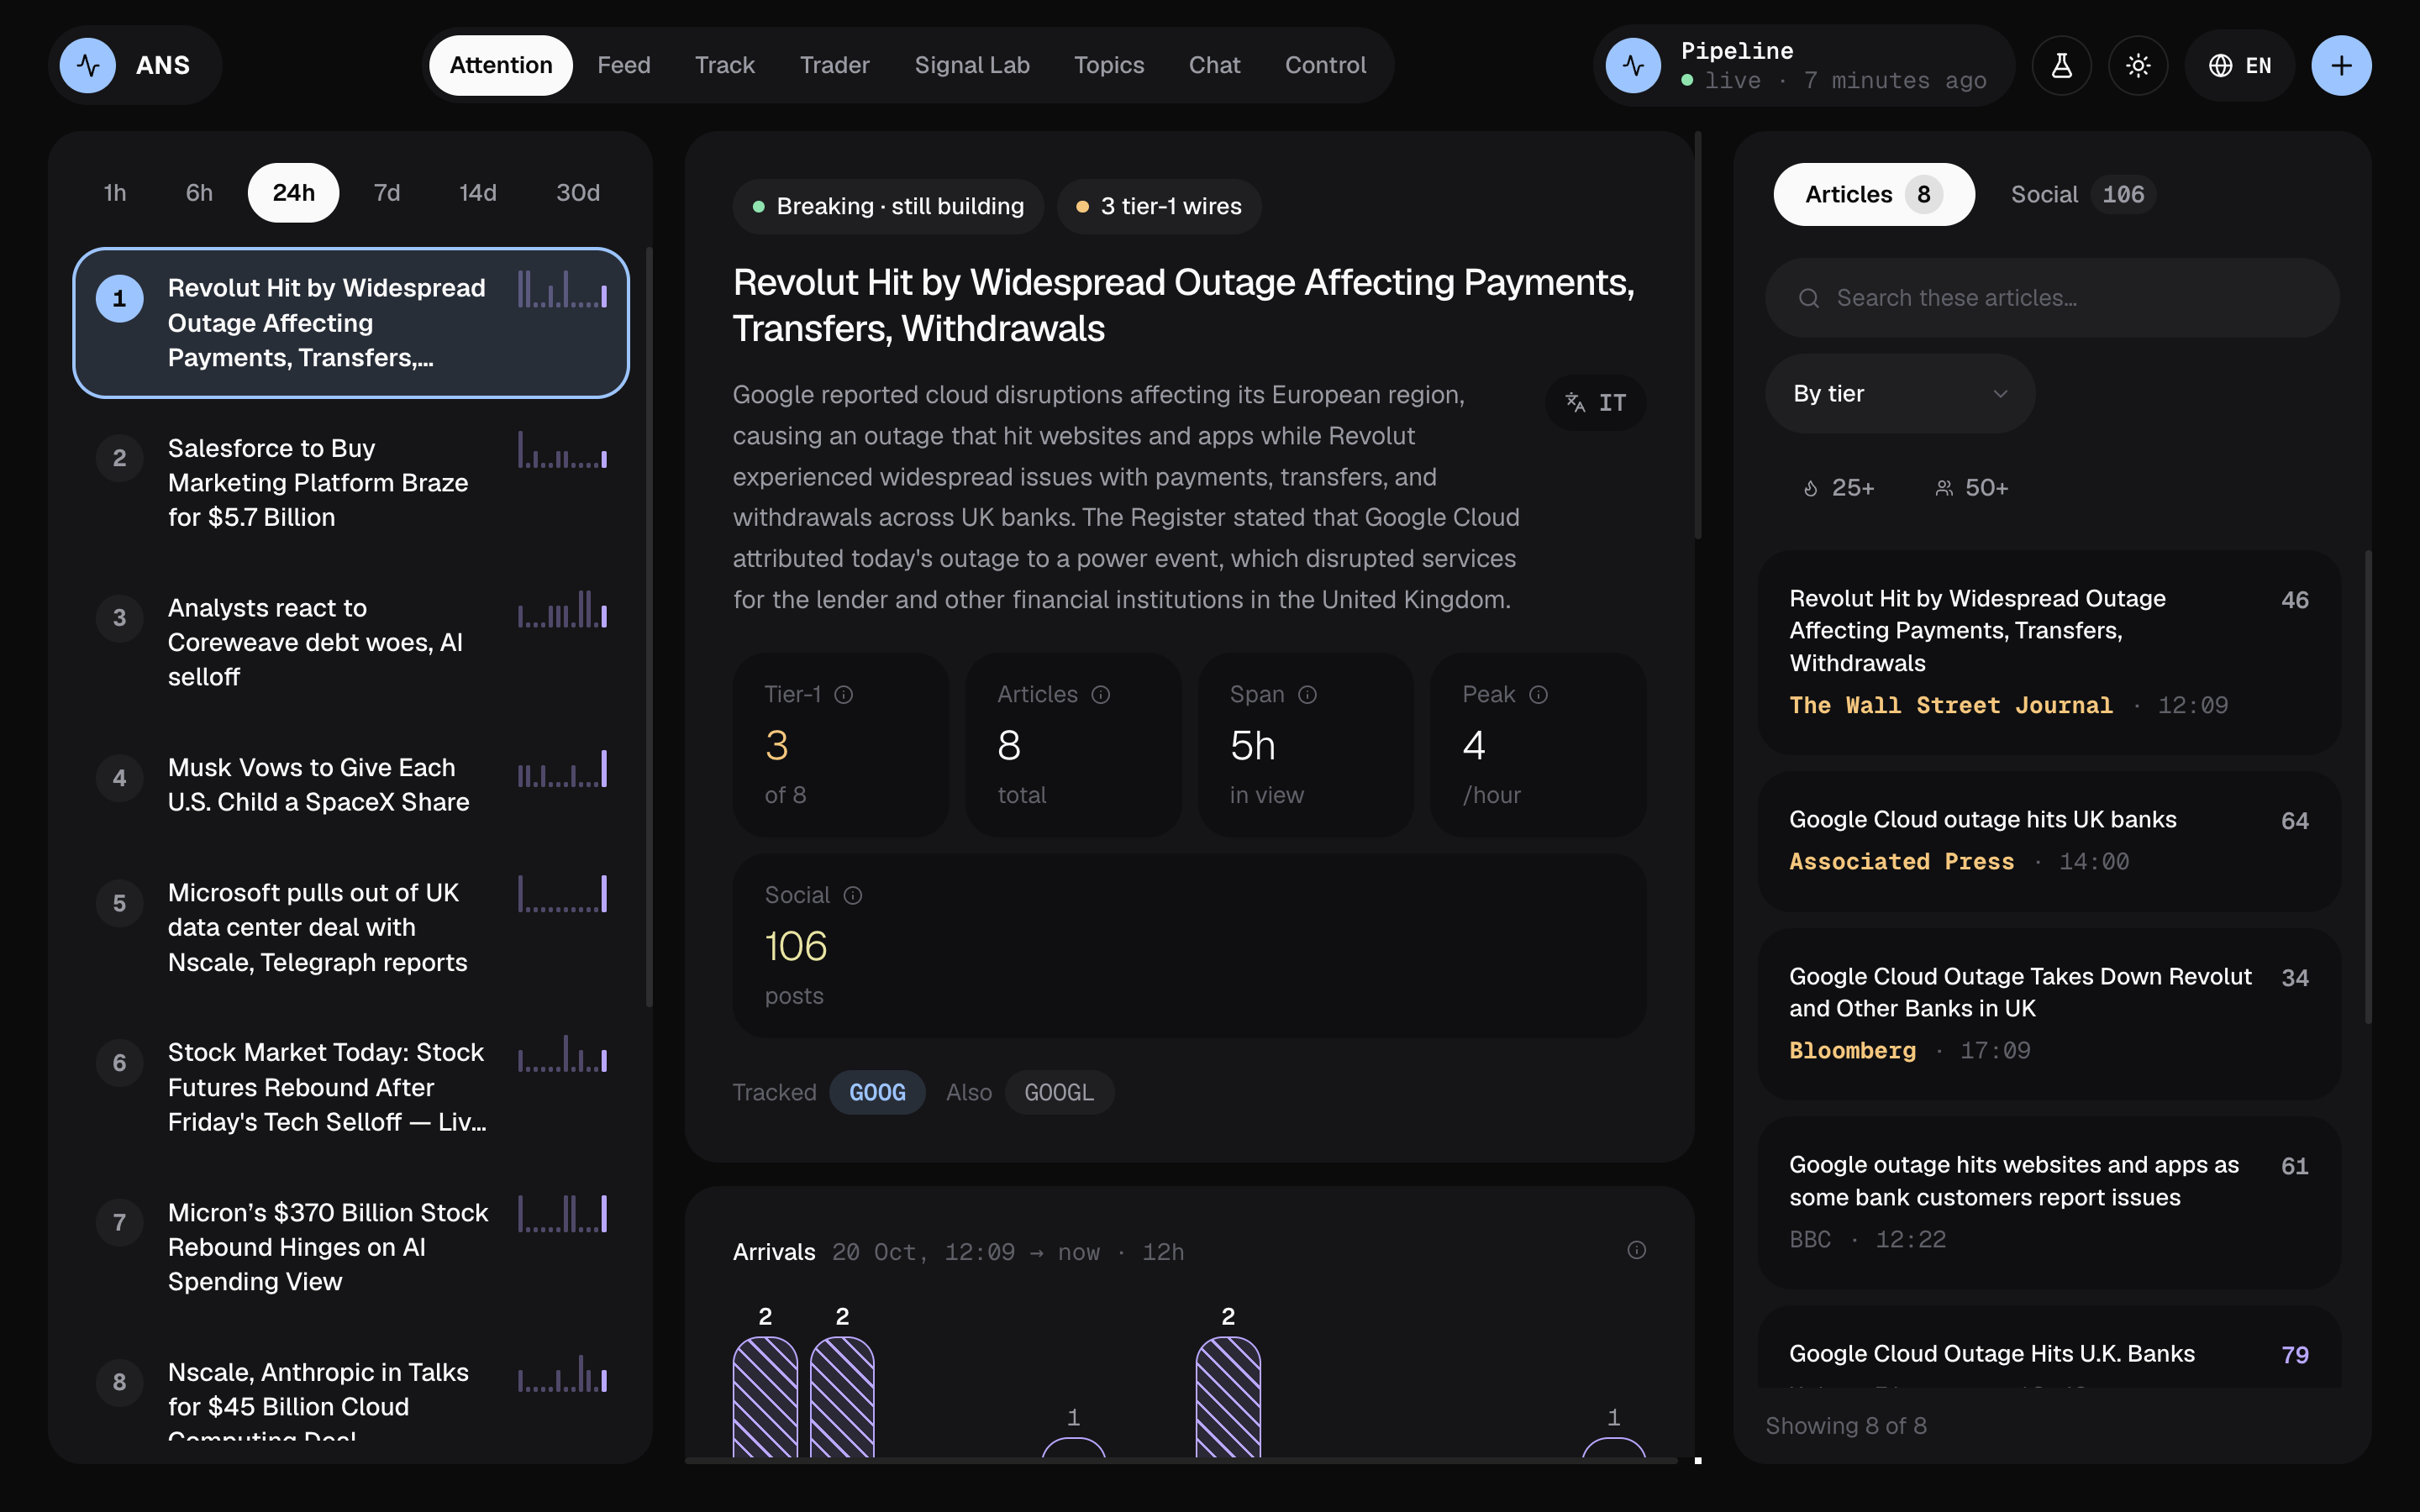The width and height of the screenshot is (2420, 1512).
Task: Click the Tier-1 info icon
Action: (x=843, y=694)
